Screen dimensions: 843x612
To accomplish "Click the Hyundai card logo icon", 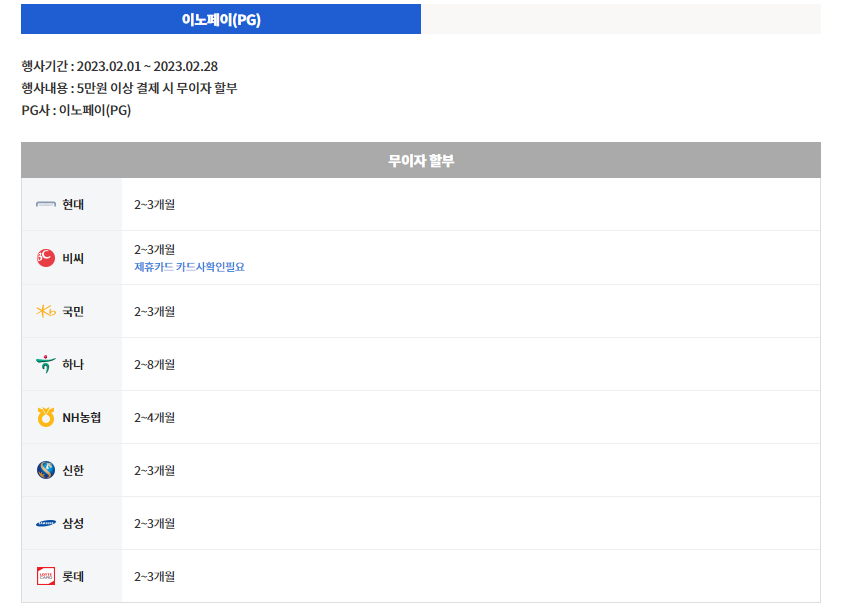I will (46, 204).
